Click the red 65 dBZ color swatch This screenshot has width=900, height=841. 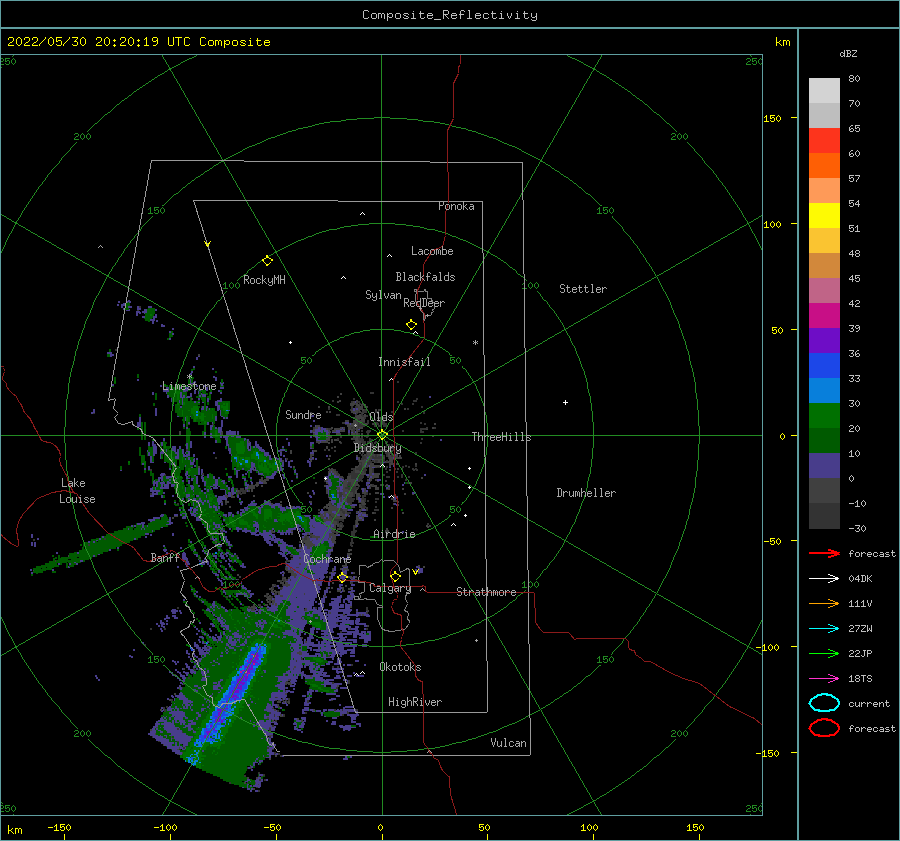[824, 140]
